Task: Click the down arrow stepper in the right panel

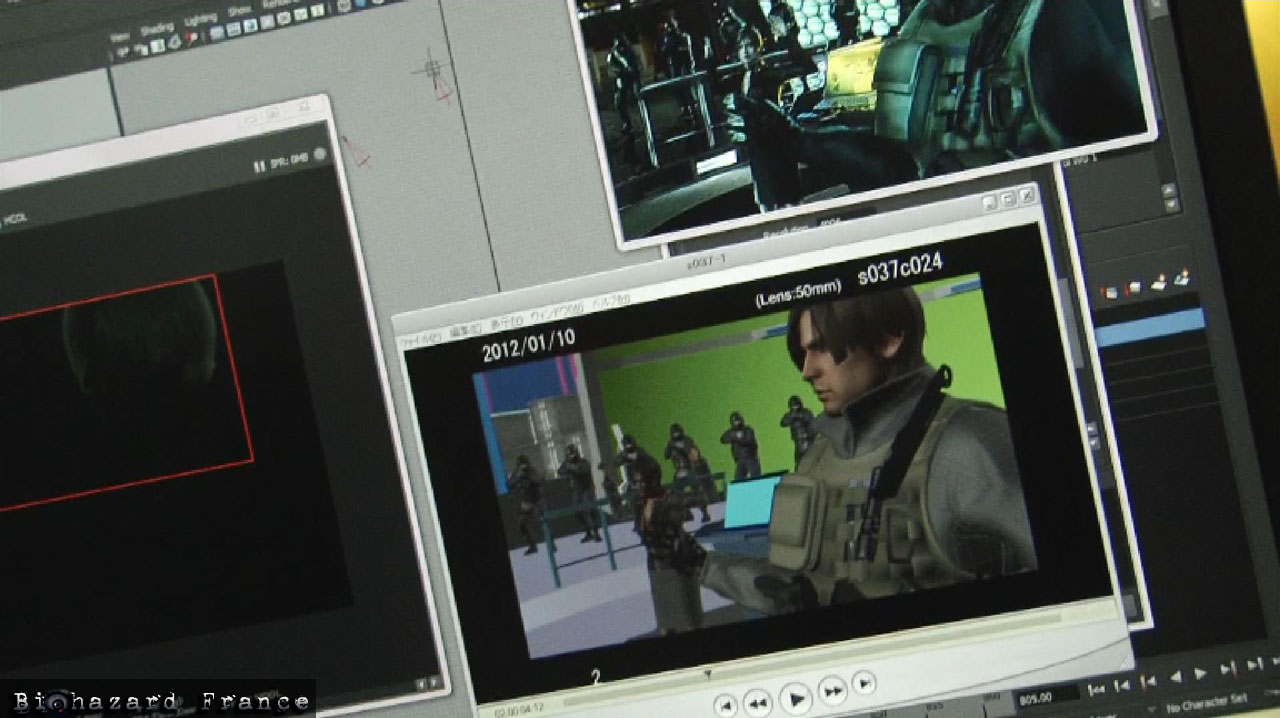Action: click(1170, 205)
